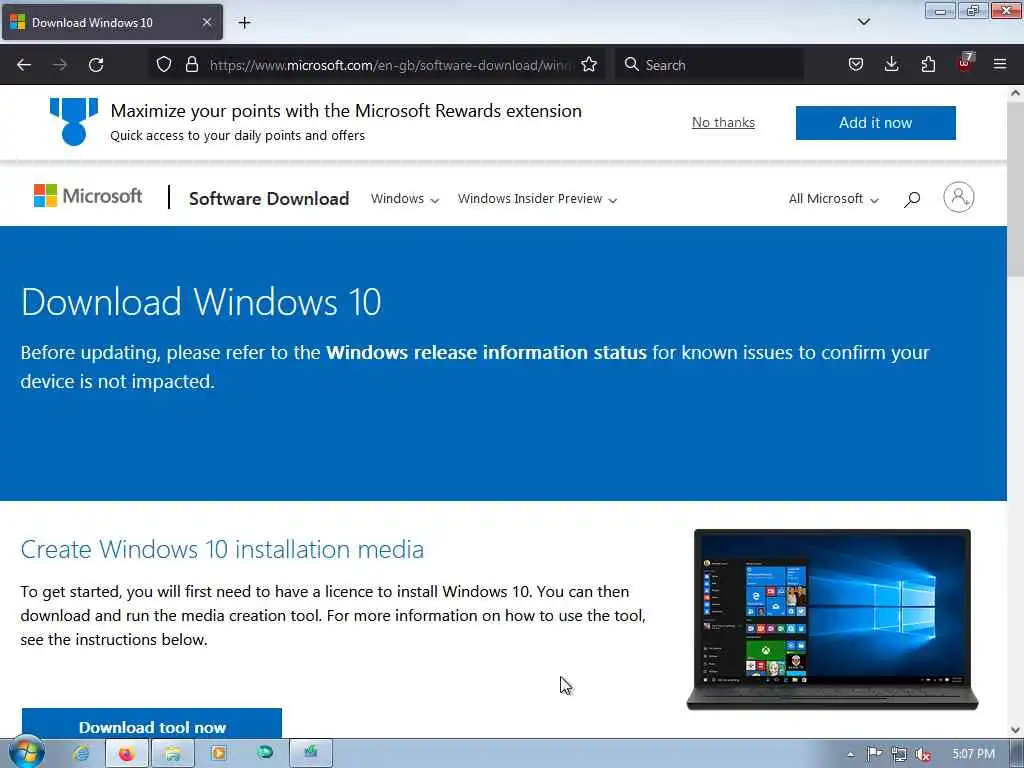Open Windows release information status link
This screenshot has width=1024, height=768.
click(486, 353)
